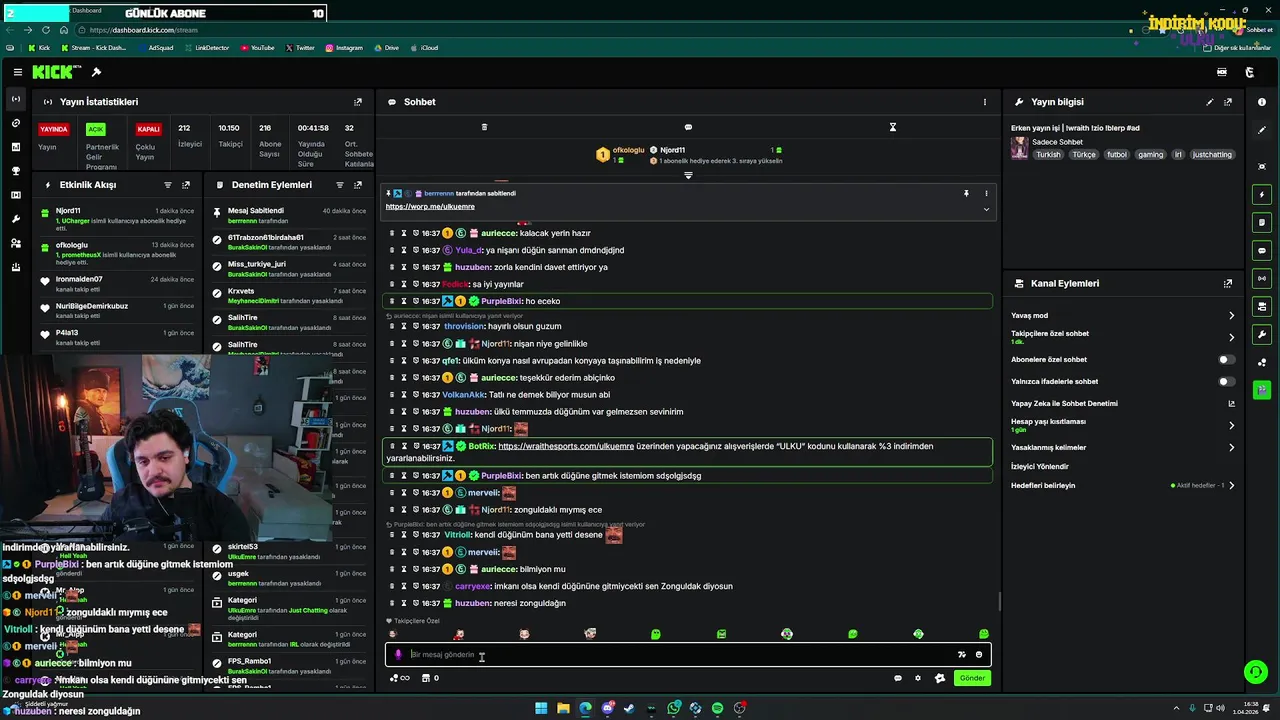Image resolution: width=1280 pixels, height=720 pixels.
Task: Click the info icon in the right sidebar
Action: [1262, 102]
